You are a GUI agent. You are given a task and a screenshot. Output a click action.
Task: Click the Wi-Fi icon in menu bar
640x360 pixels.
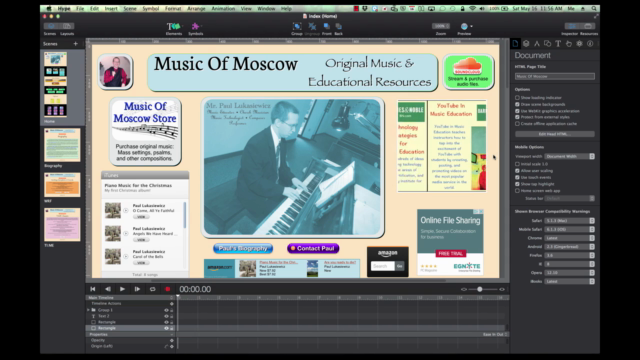coord(472,9)
